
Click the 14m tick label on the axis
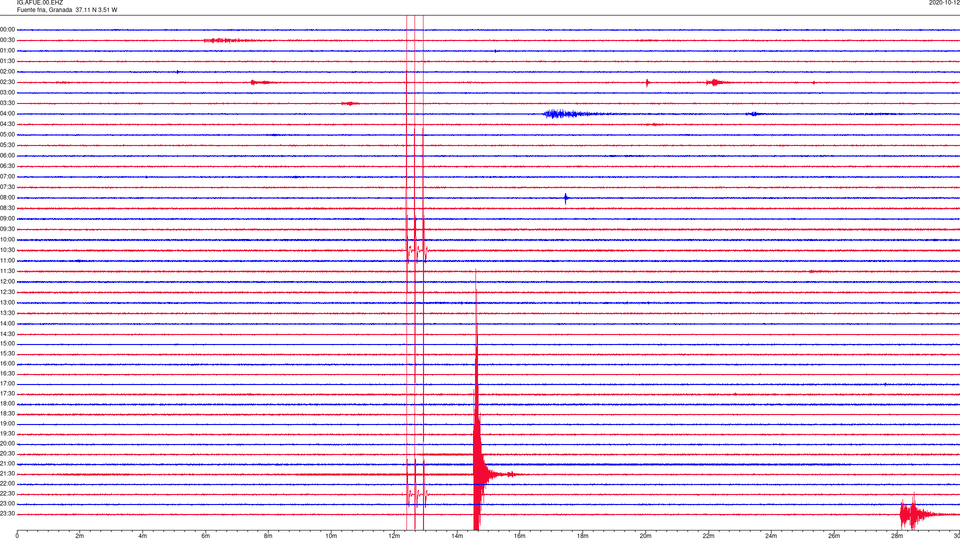click(x=457, y=536)
